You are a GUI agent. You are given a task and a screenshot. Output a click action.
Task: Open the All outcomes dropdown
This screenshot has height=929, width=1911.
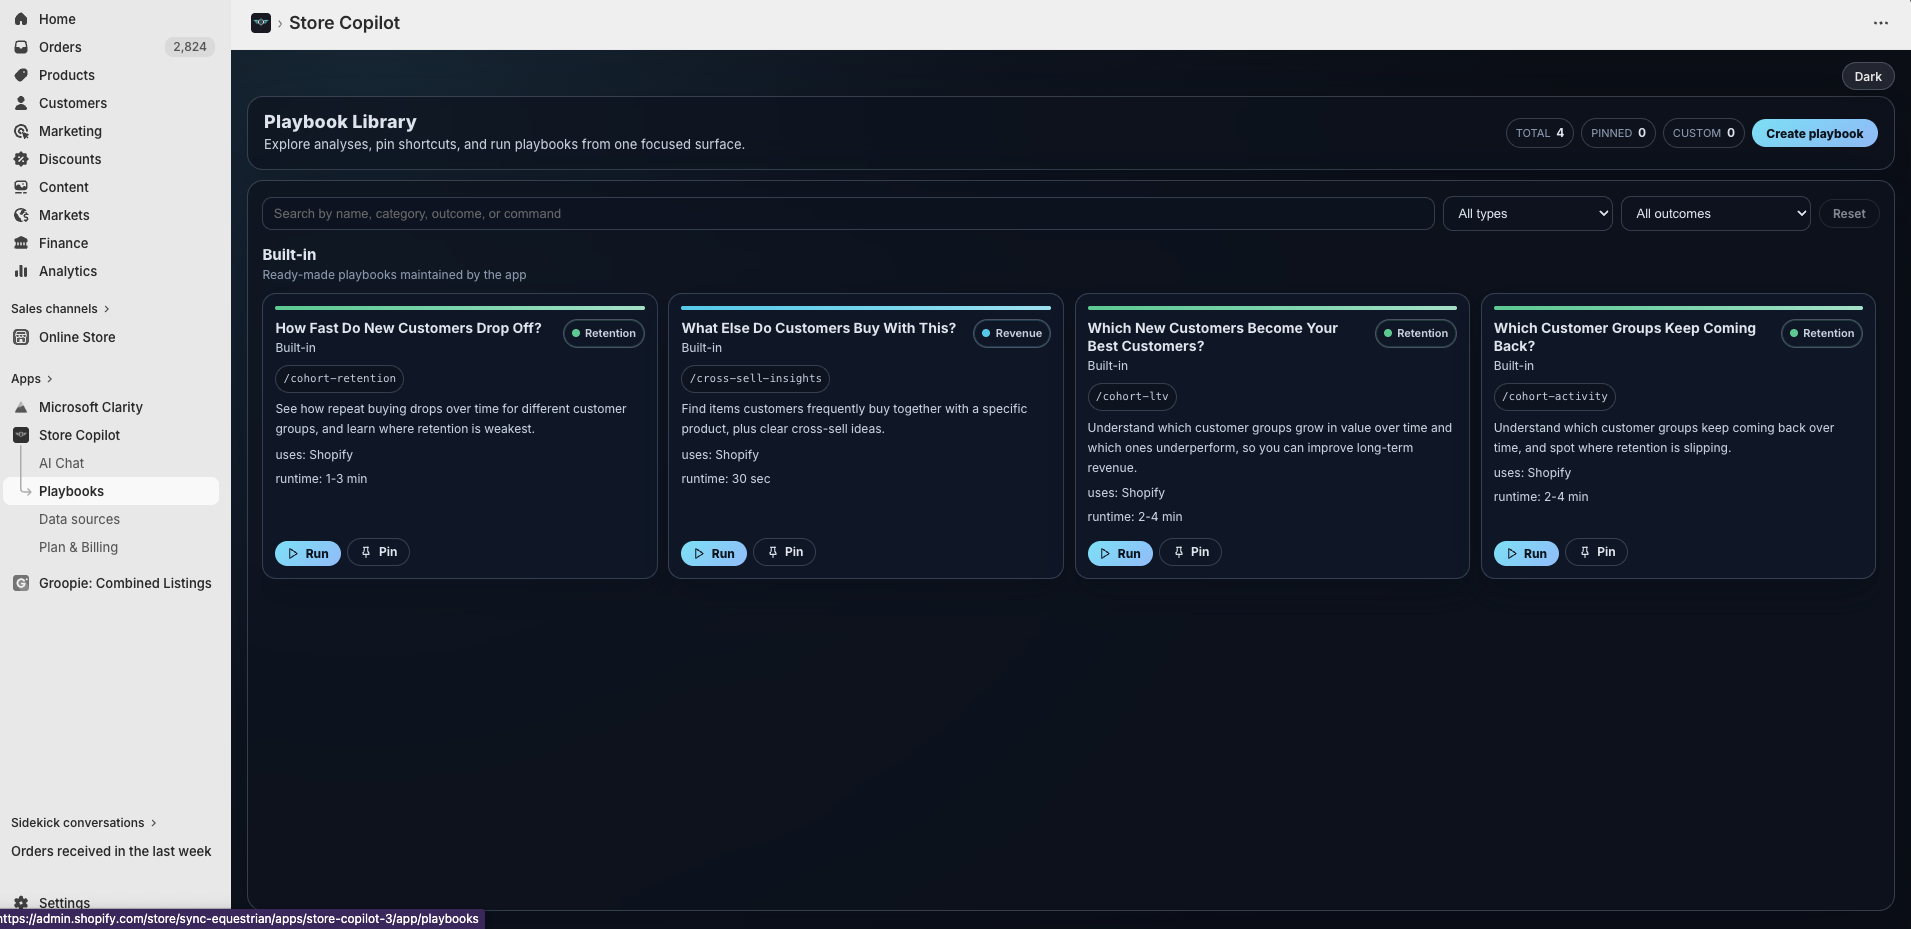tap(1715, 214)
